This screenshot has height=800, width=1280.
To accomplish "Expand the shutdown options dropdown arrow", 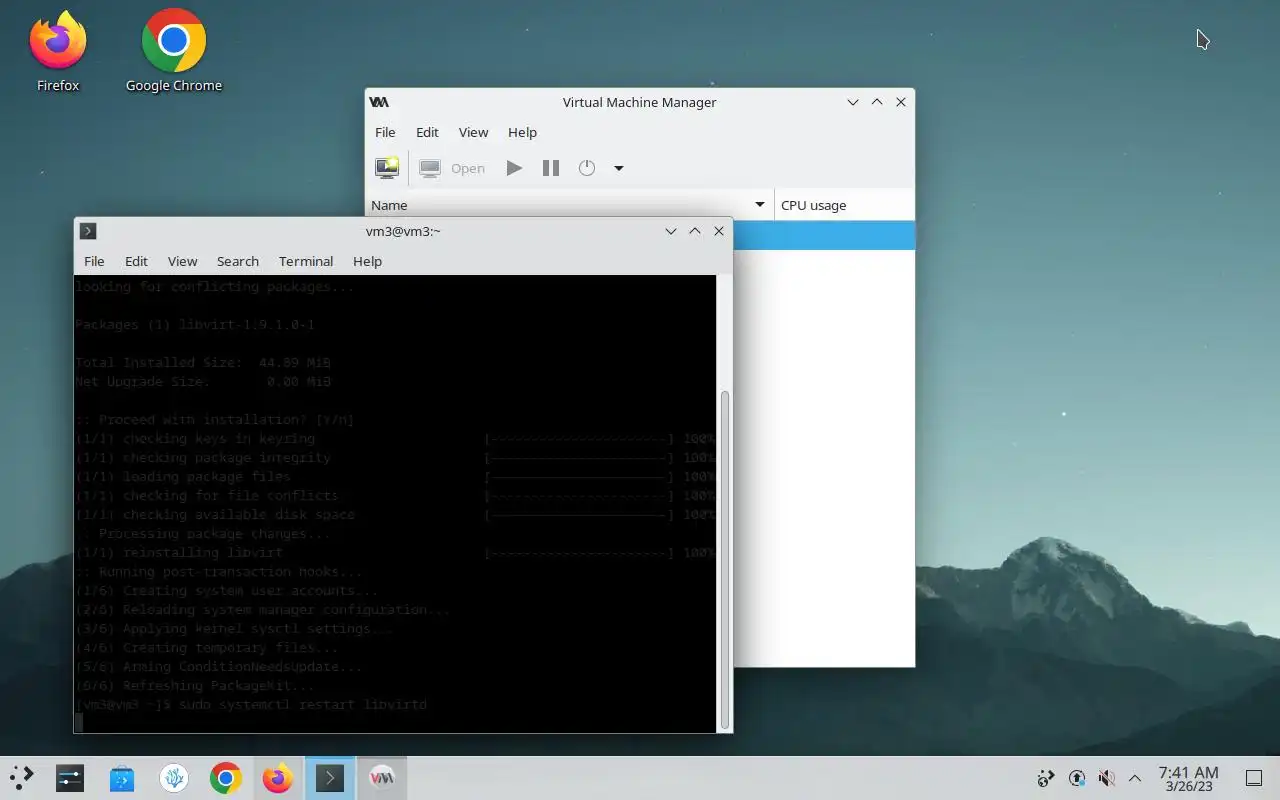I will [x=618, y=168].
